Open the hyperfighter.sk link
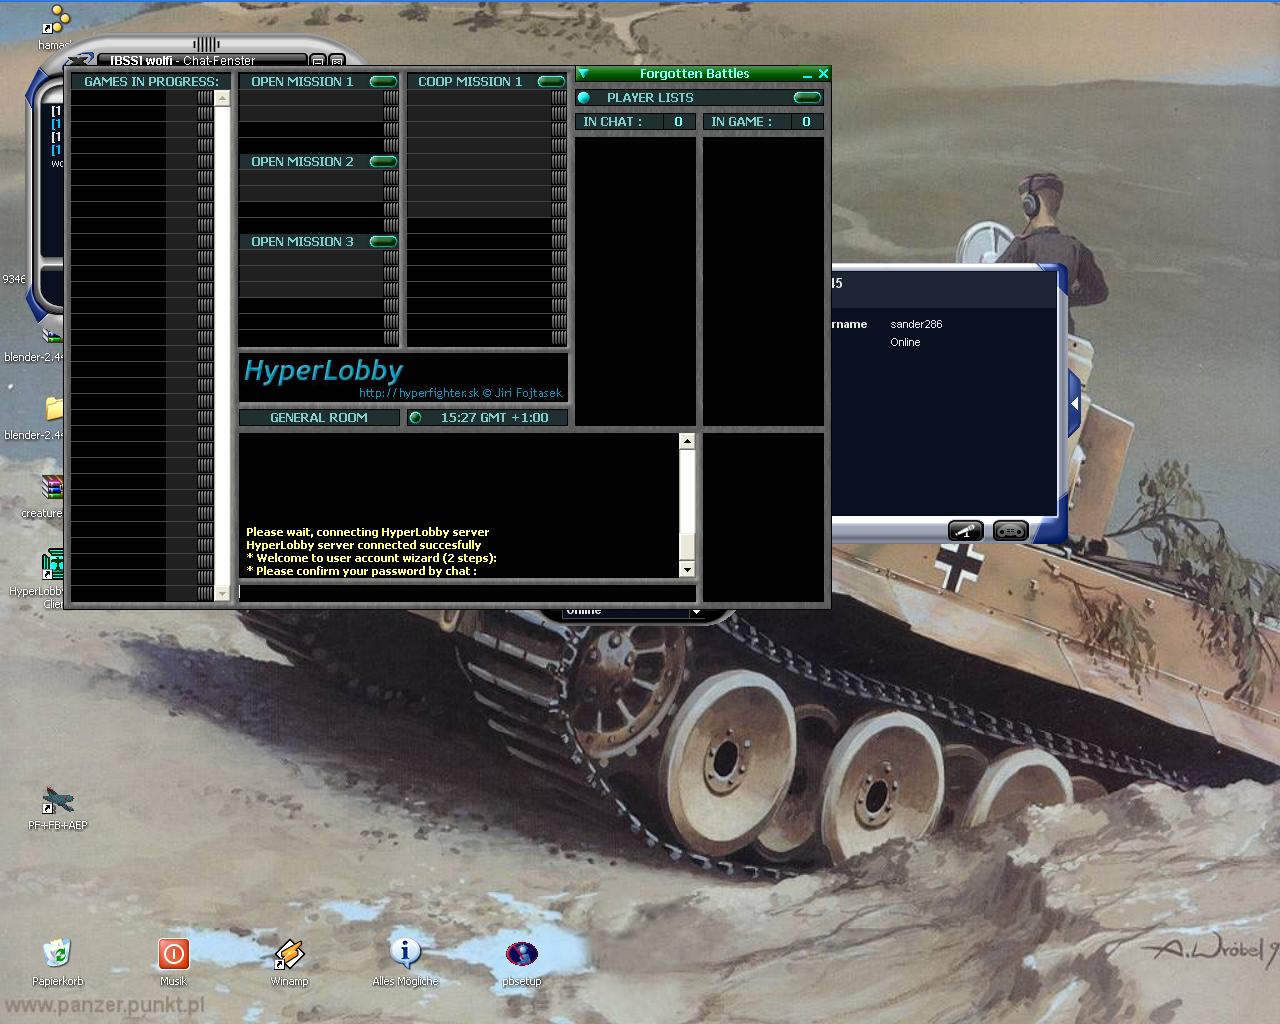Viewport: 1280px width, 1024px height. pyautogui.click(x=419, y=393)
